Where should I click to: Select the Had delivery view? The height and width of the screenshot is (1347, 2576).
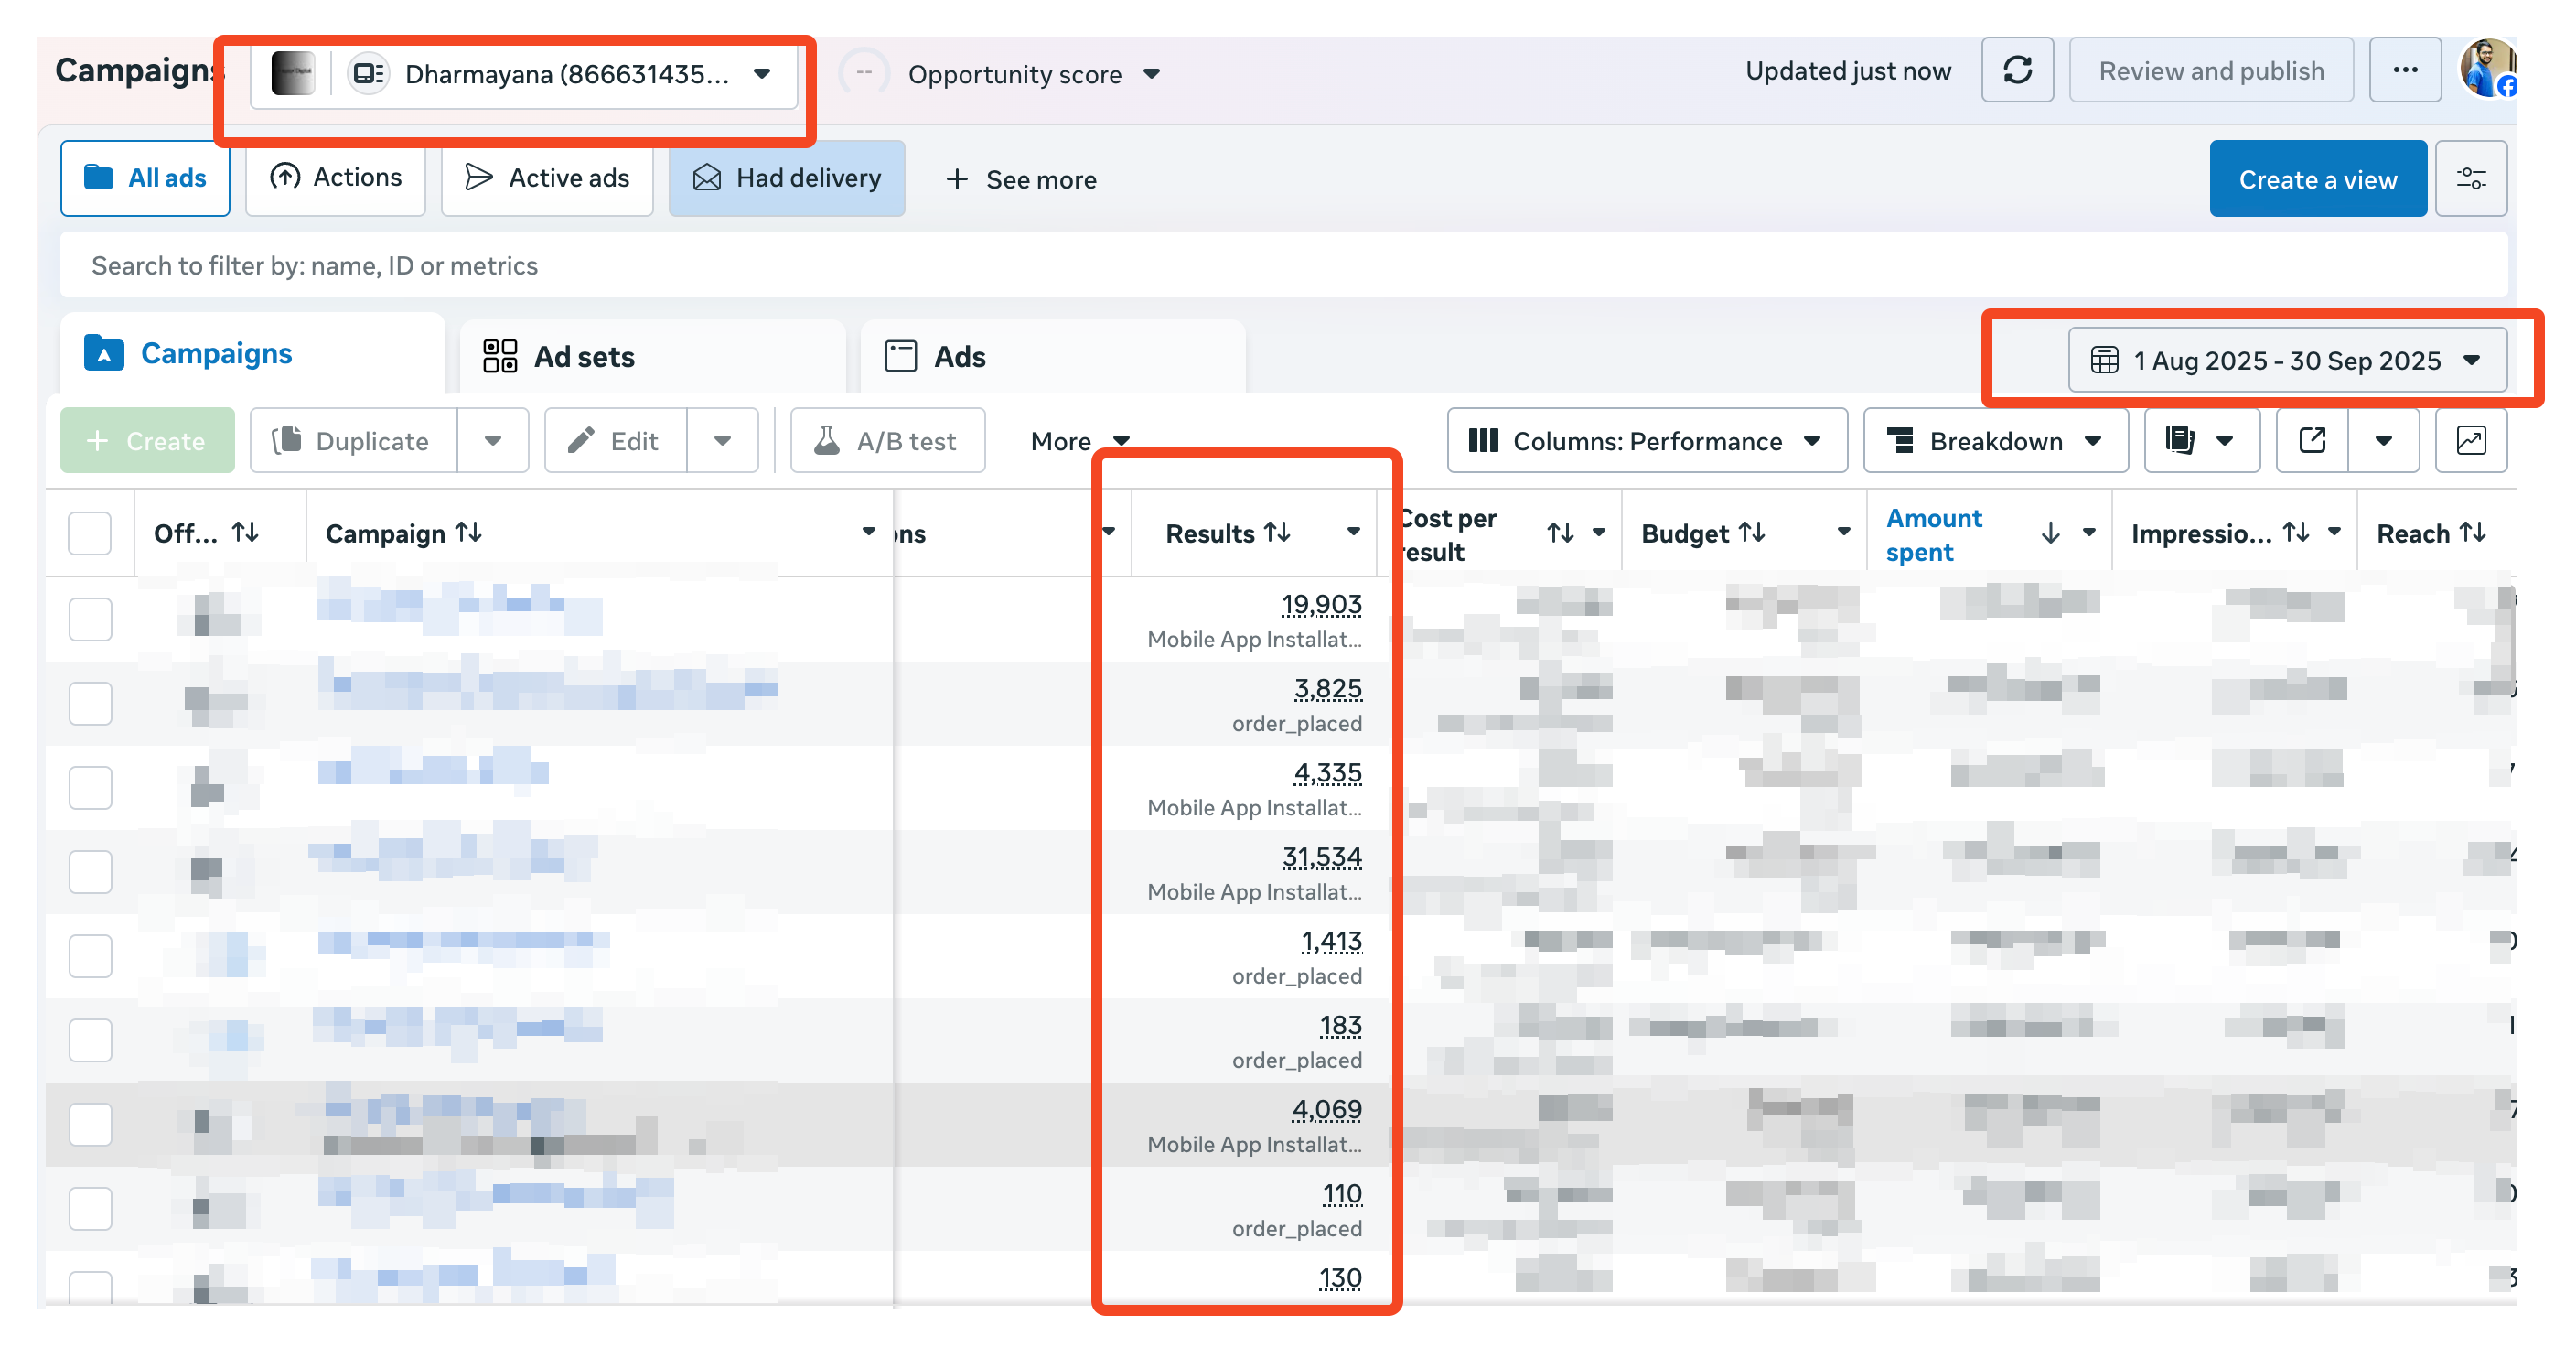click(787, 178)
